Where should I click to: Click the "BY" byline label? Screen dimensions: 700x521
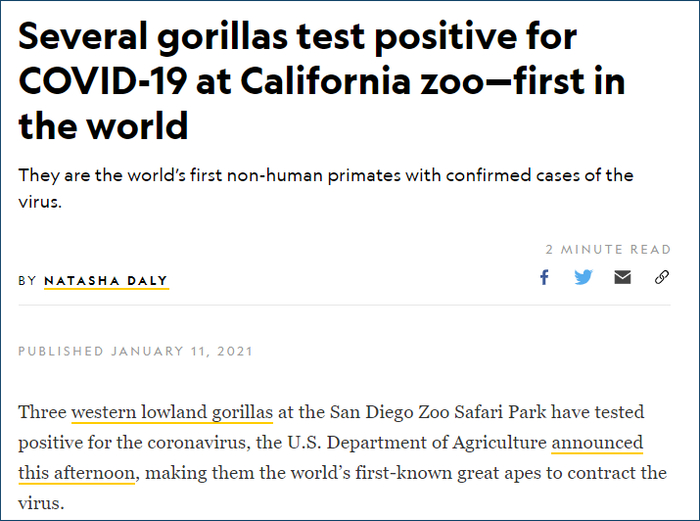click(27, 281)
